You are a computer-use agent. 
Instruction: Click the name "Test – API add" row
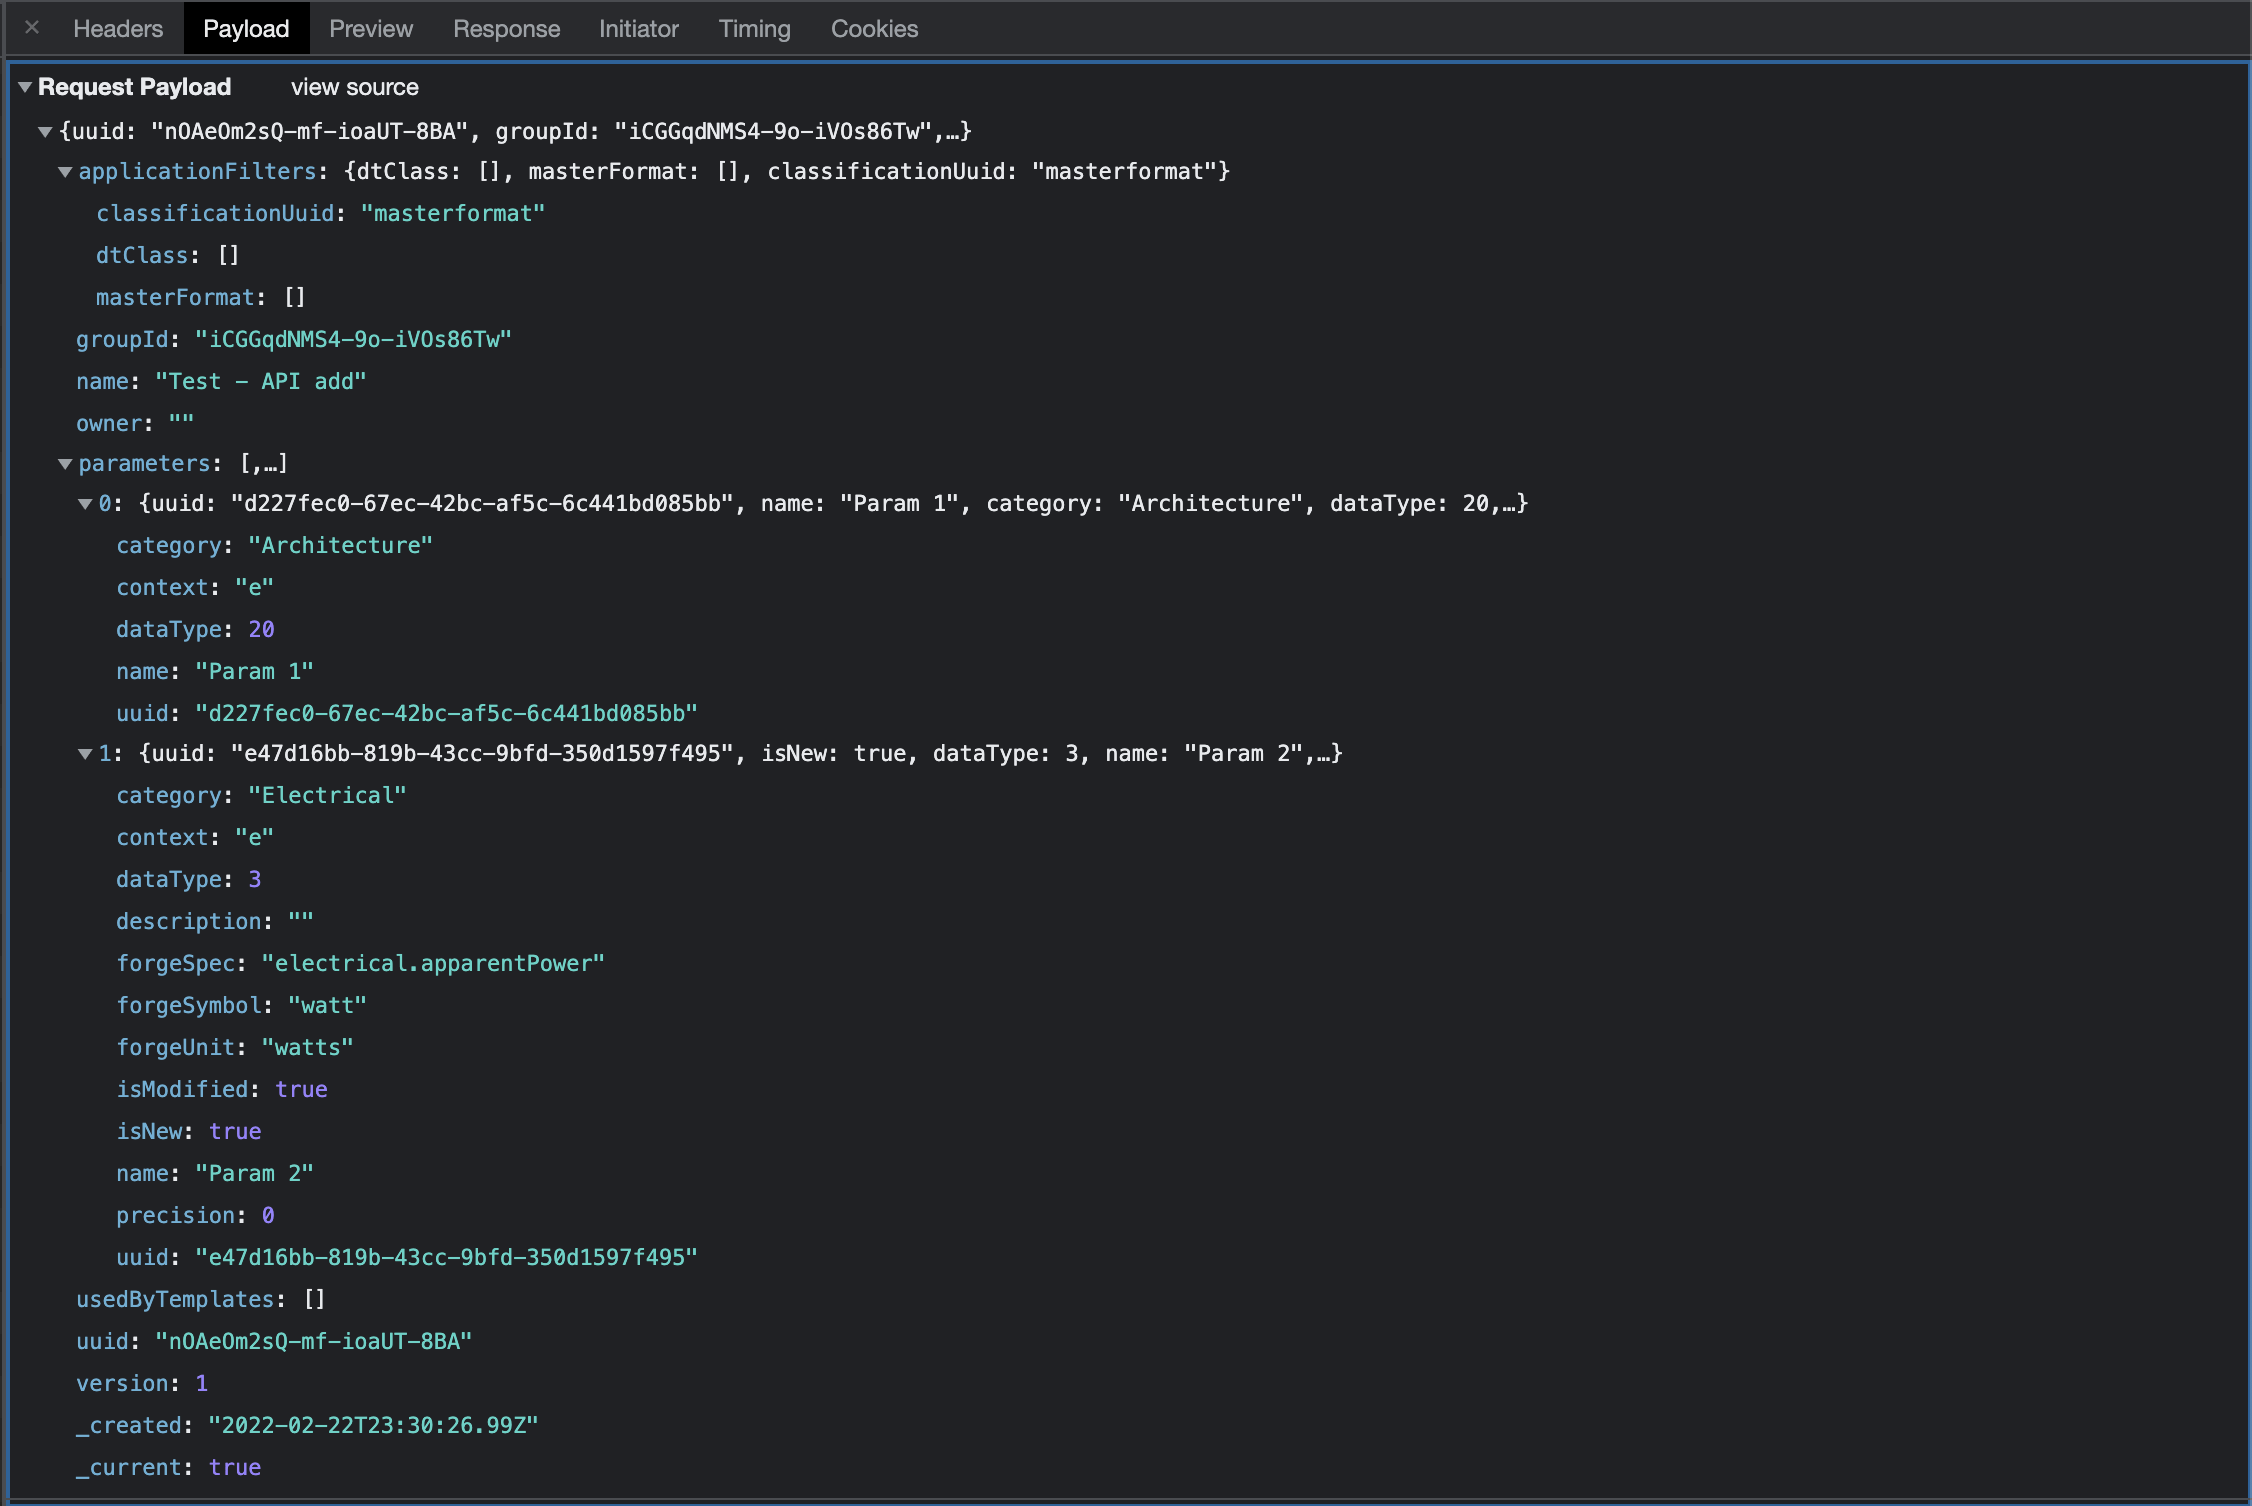pyautogui.click(x=221, y=382)
